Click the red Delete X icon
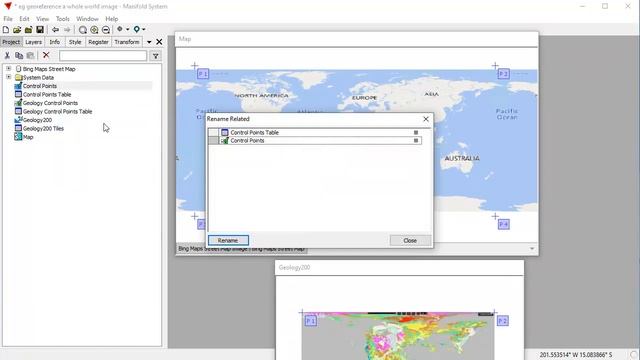The height and width of the screenshot is (360, 640). (46, 55)
